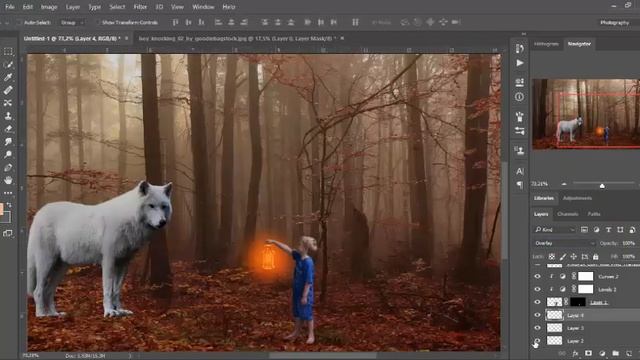This screenshot has height=360, width=640.
Task: Click the Create new layer icon
Action: (629, 353)
